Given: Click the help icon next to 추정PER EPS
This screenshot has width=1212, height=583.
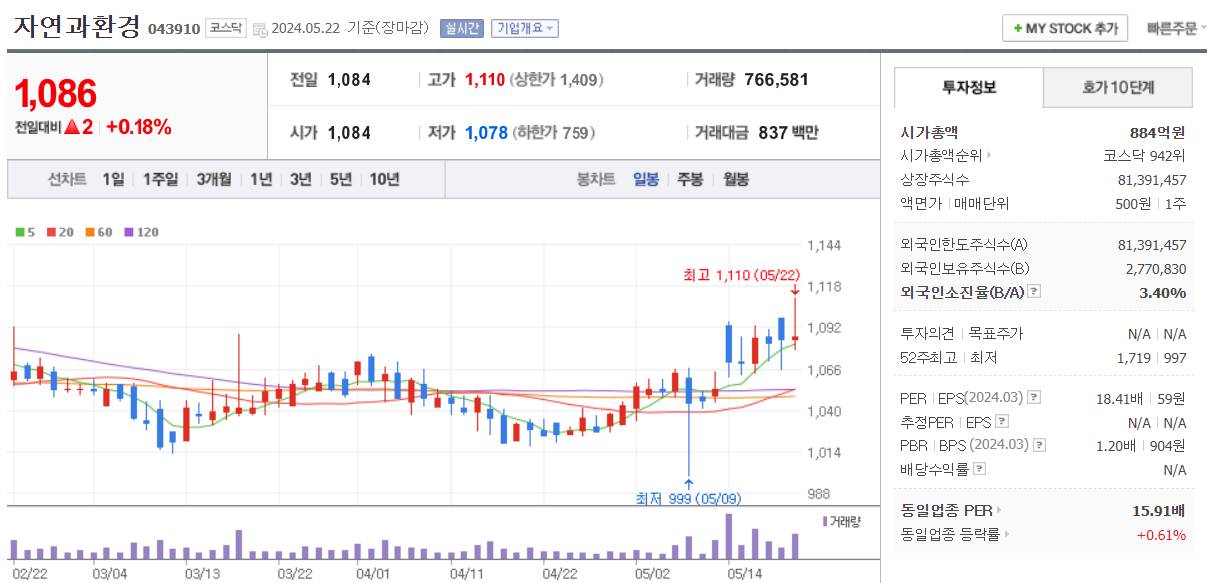Looking at the screenshot, I should [x=1001, y=420].
